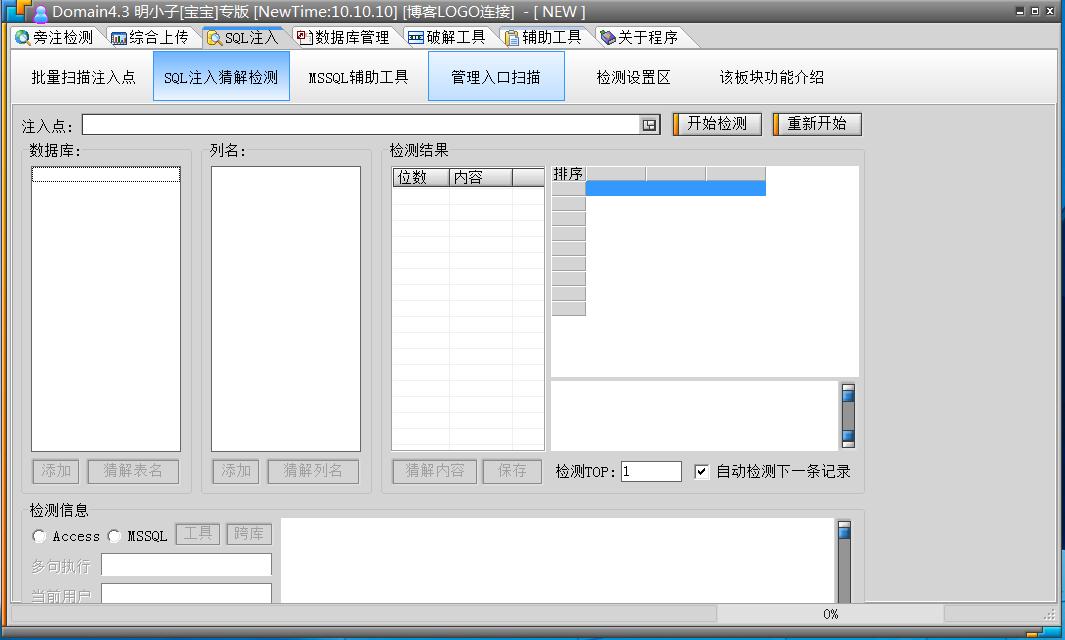Click the 检测TOP number field

click(651, 471)
